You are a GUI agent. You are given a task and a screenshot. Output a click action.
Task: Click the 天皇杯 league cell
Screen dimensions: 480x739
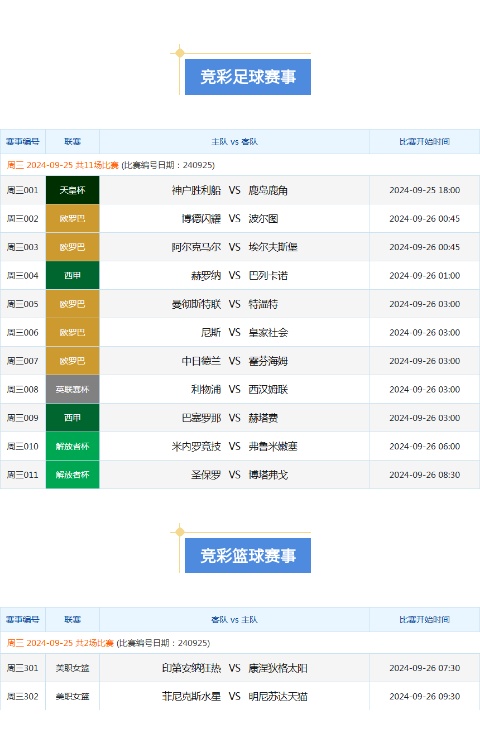[x=73, y=190]
